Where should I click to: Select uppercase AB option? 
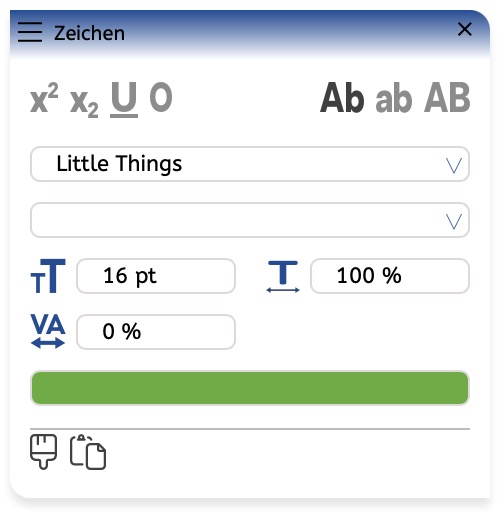click(x=447, y=98)
